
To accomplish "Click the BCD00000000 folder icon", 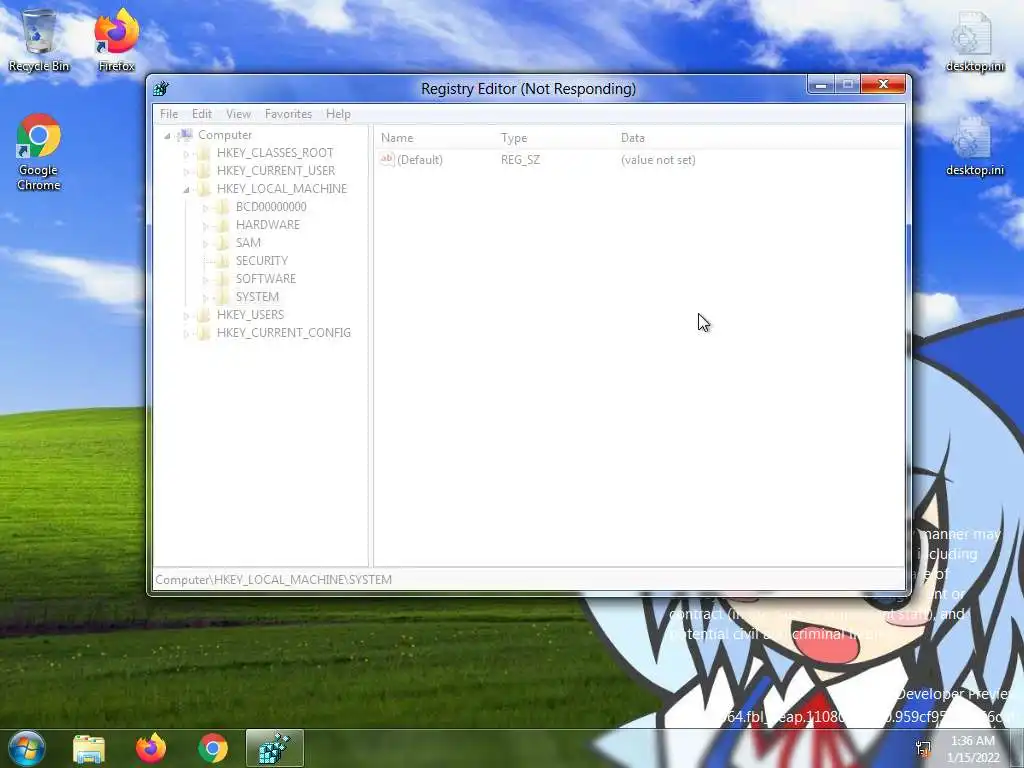I will (x=223, y=207).
